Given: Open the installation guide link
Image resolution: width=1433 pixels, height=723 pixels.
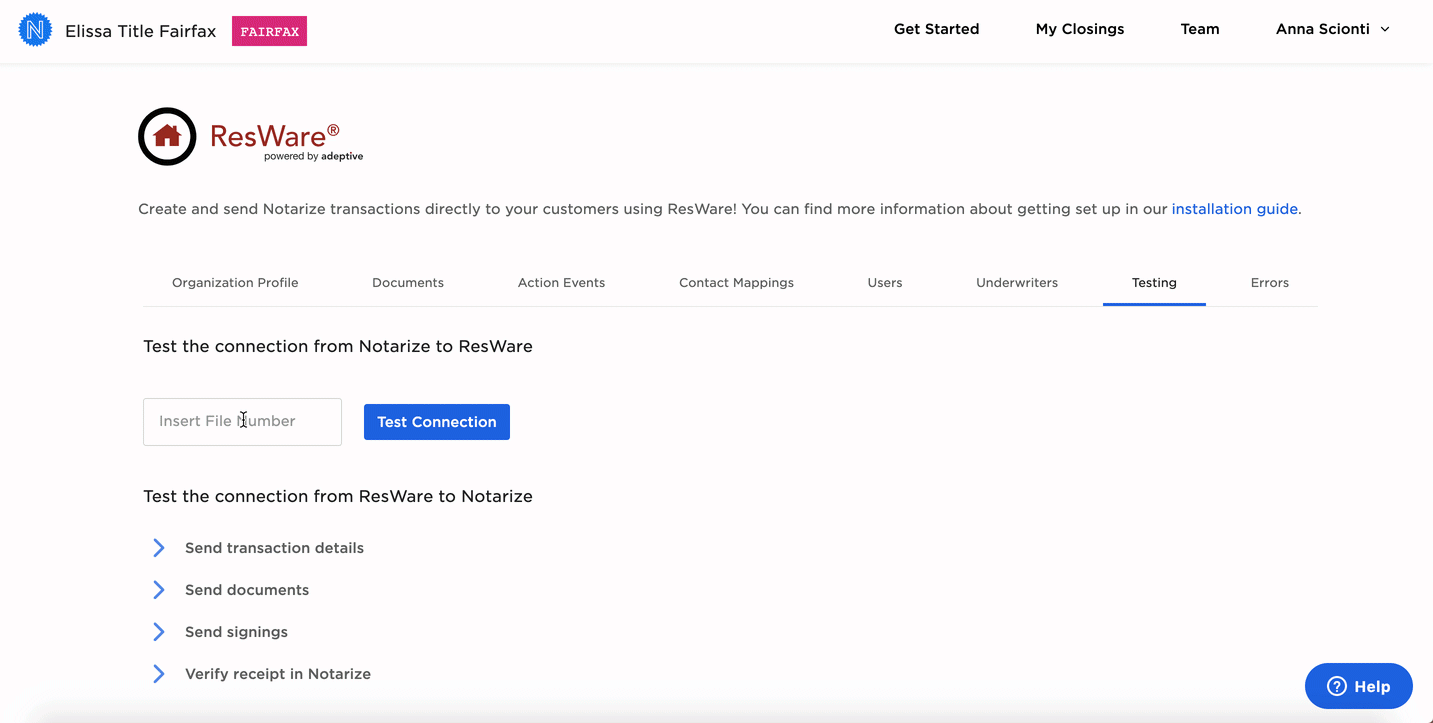Looking at the screenshot, I should pos(1235,209).
